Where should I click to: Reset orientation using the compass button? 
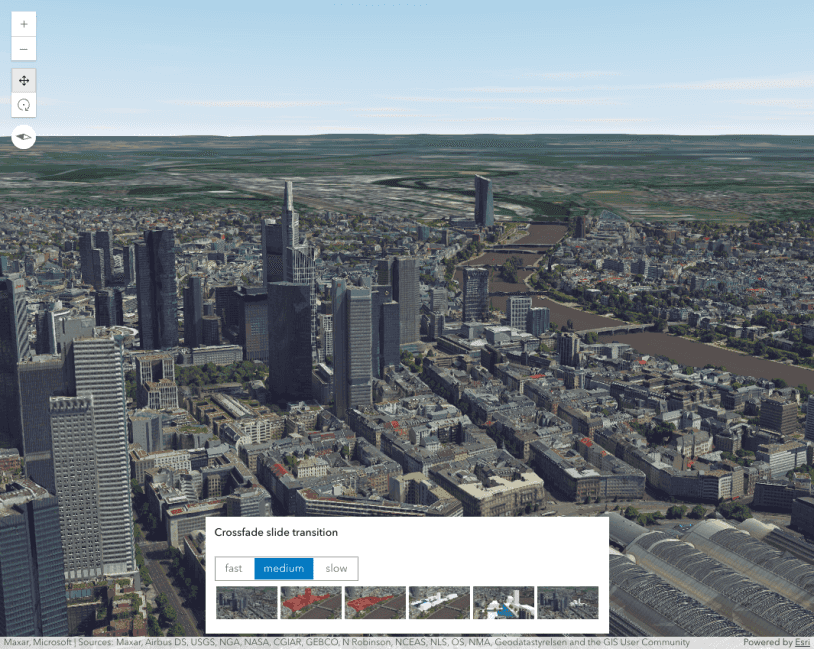[24, 137]
